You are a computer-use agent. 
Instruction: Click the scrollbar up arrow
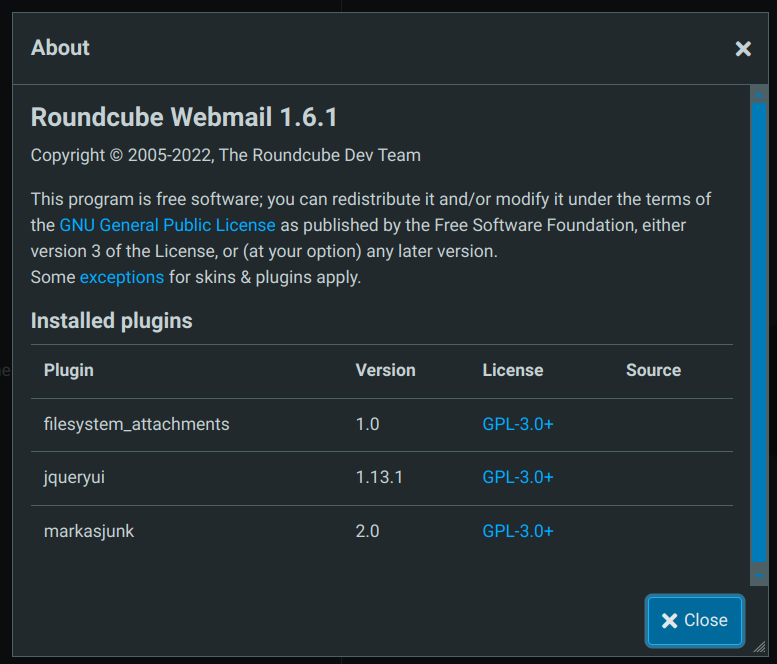tap(759, 95)
